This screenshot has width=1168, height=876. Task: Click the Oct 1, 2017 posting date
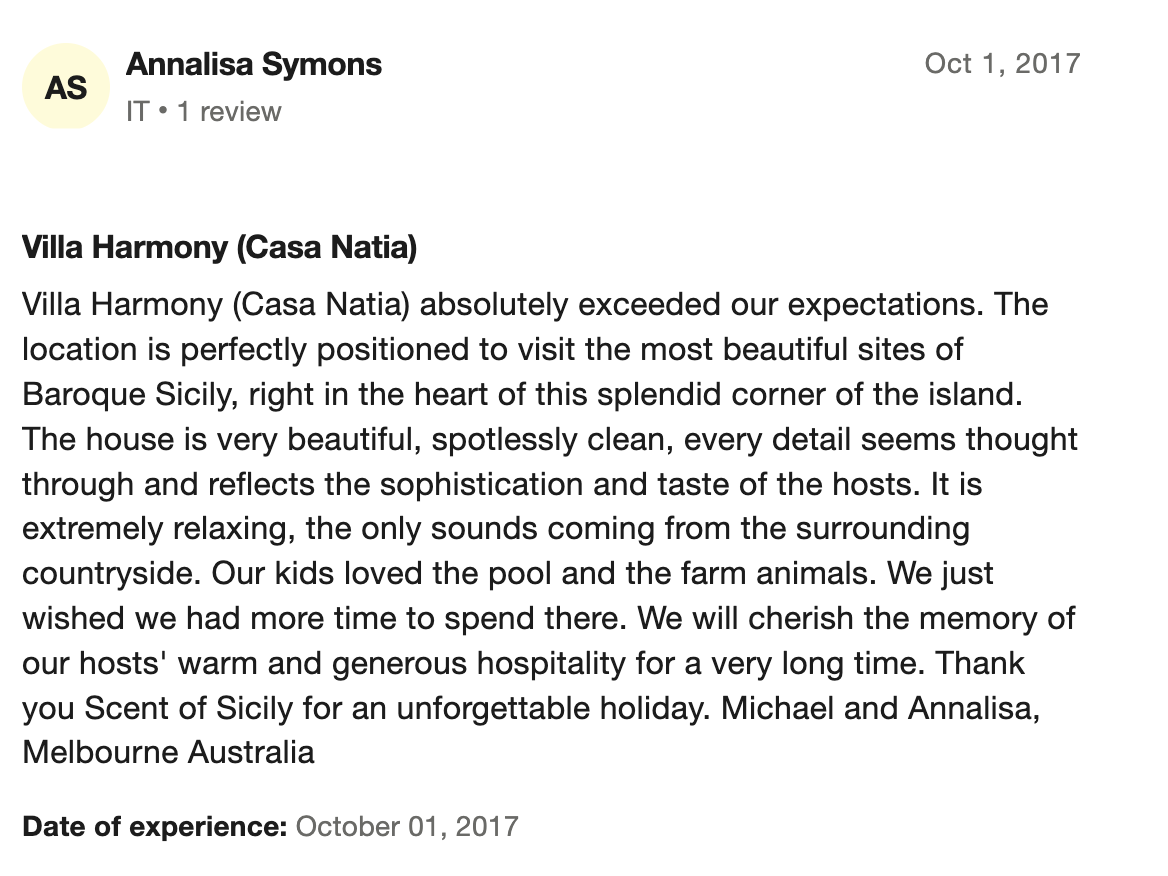point(1002,63)
